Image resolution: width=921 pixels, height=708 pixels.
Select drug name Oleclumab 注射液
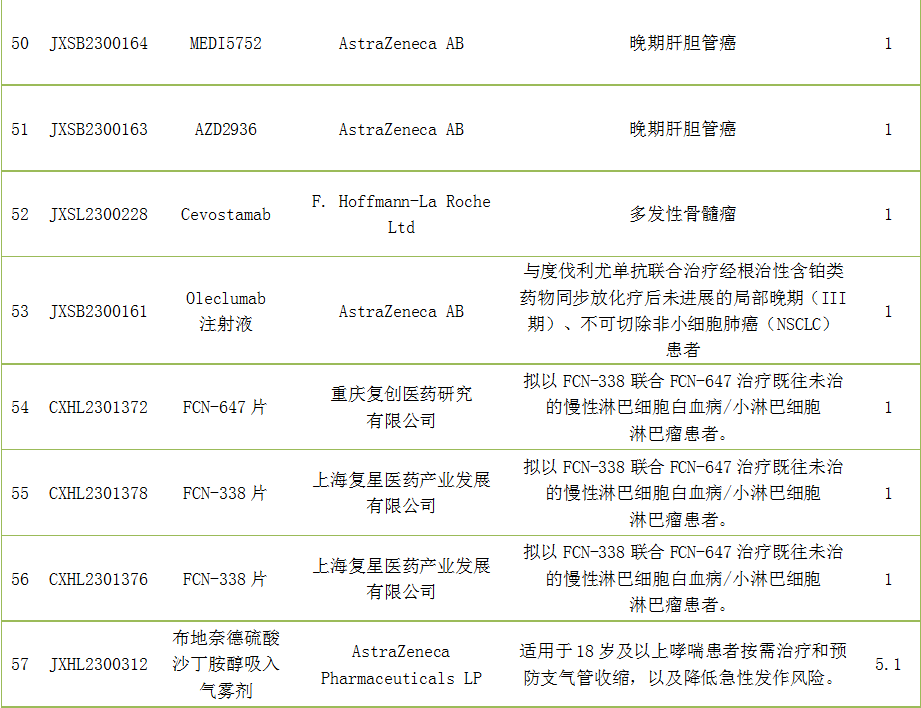[226, 311]
